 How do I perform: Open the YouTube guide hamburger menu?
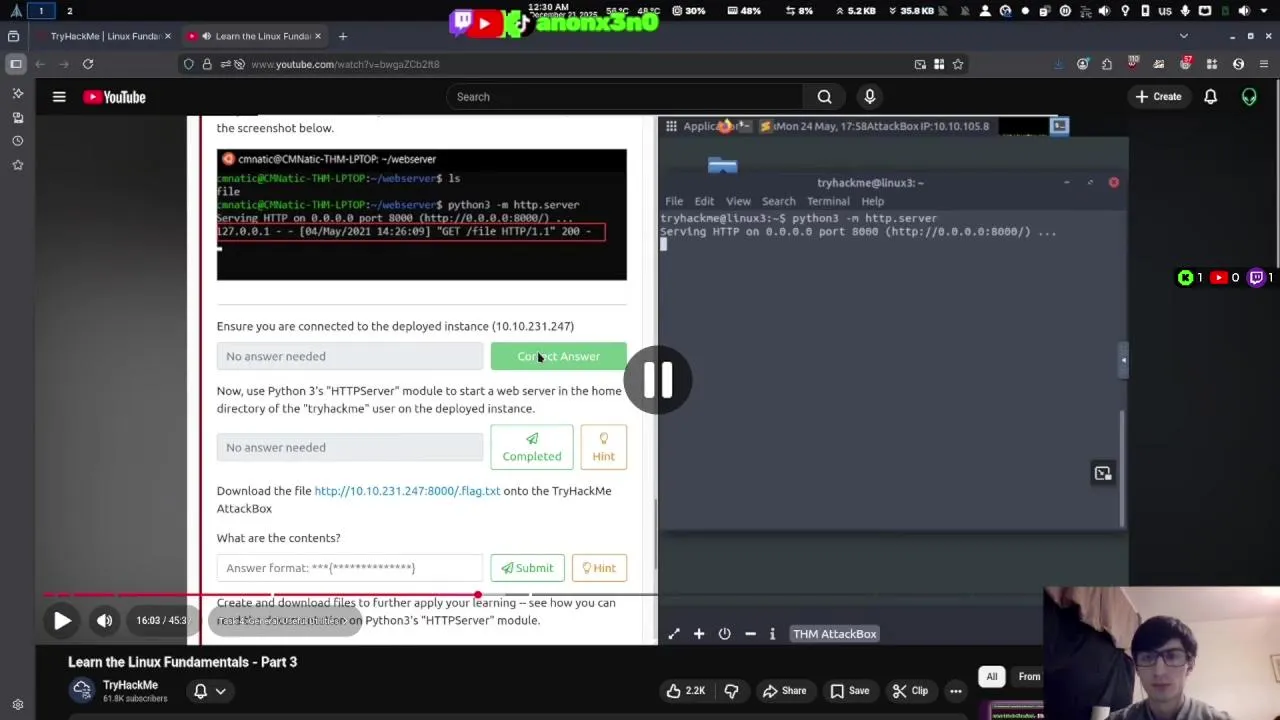click(59, 97)
